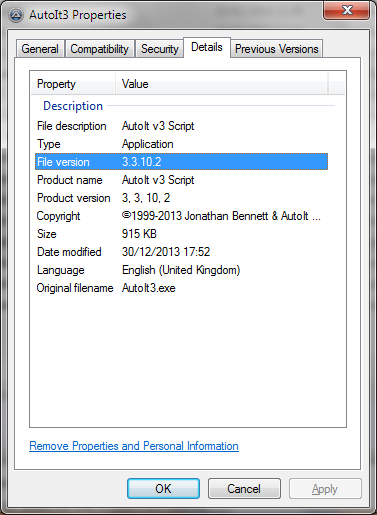The height and width of the screenshot is (515, 377).
Task: Select the Copyright property row
Action: pyautogui.click(x=181, y=216)
